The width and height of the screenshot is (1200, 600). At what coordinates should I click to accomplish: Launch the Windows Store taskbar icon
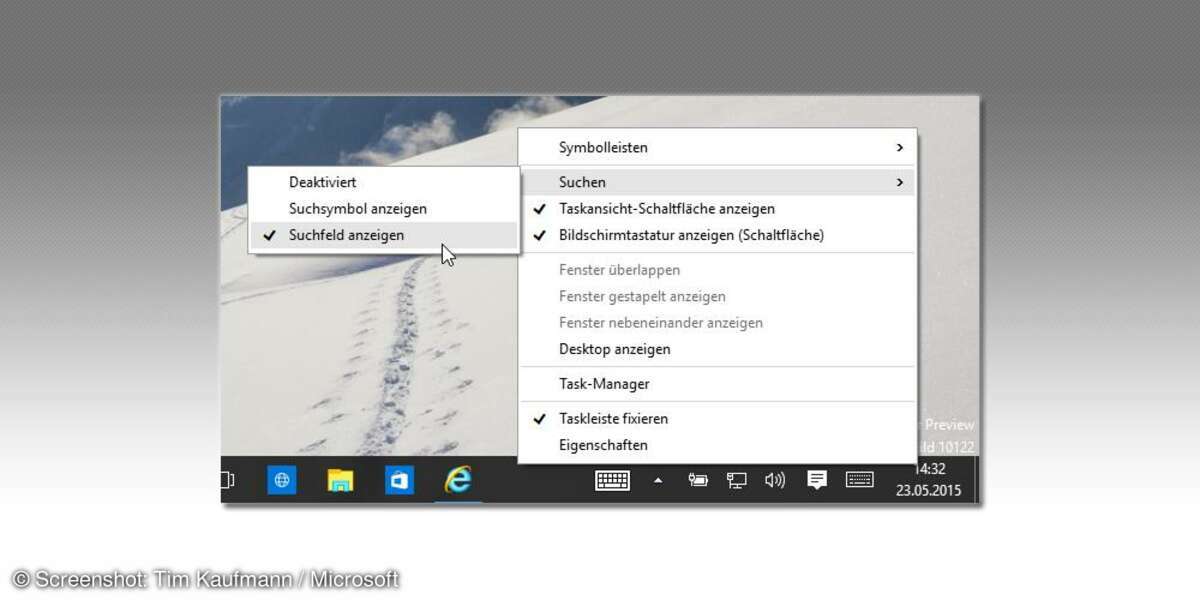(x=400, y=481)
